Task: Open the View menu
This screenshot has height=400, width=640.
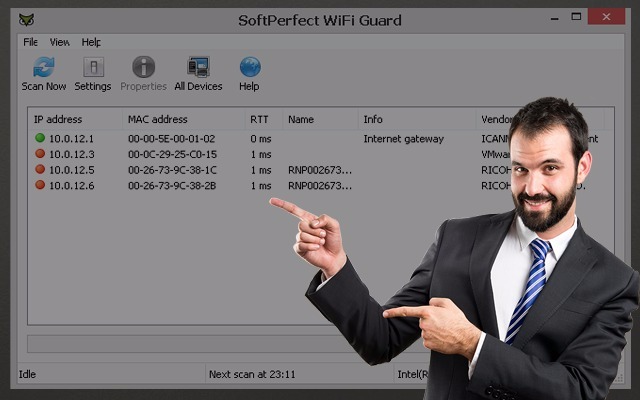Action: coord(60,42)
